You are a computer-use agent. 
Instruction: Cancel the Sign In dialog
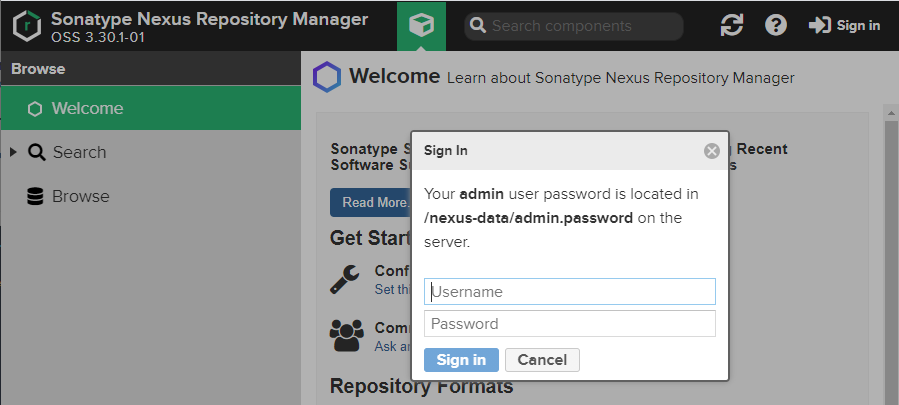tap(542, 360)
